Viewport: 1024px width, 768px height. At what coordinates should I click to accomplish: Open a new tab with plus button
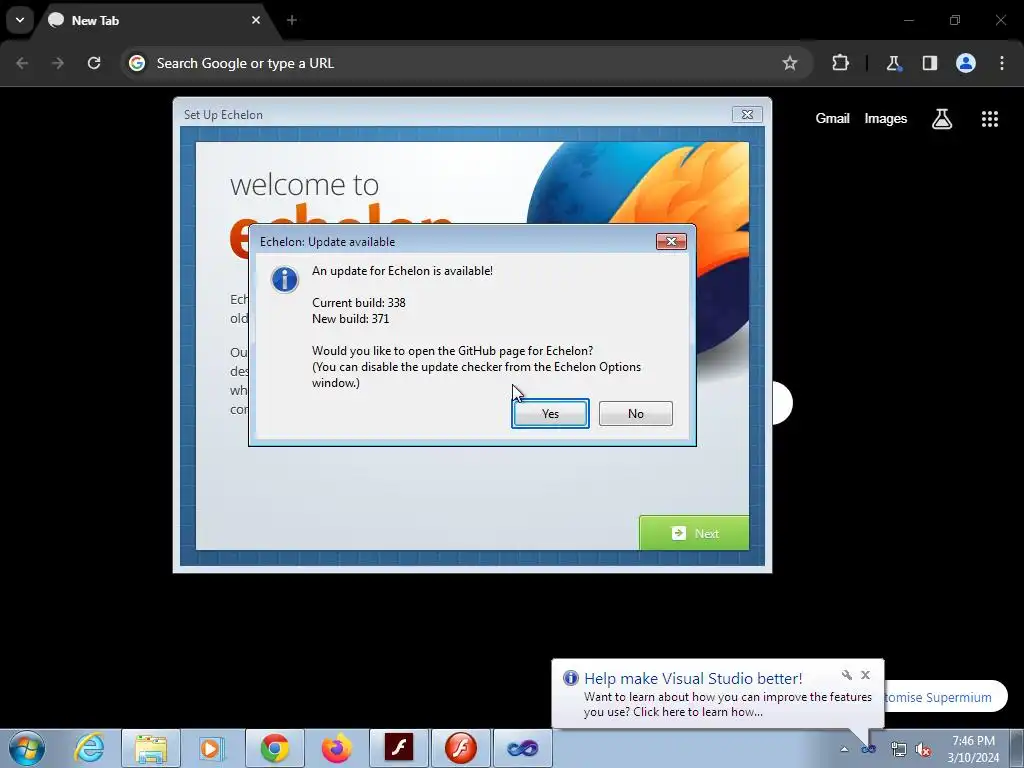click(292, 20)
